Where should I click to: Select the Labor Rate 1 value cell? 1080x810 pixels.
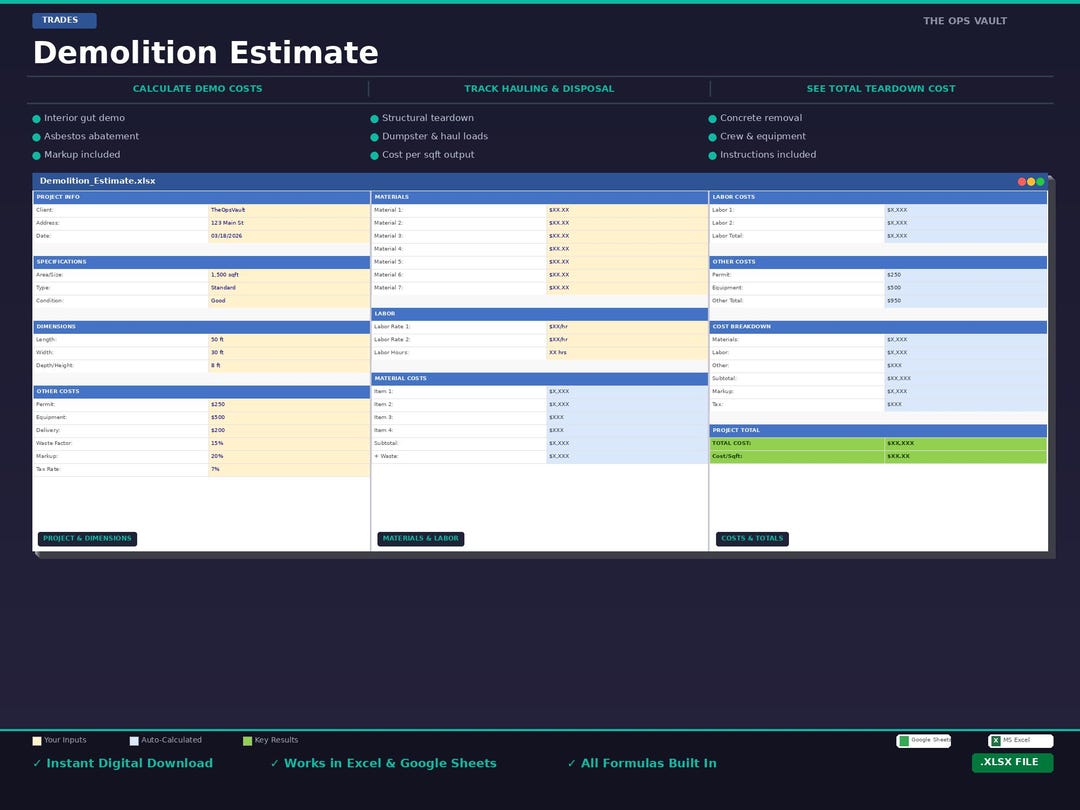click(x=627, y=326)
